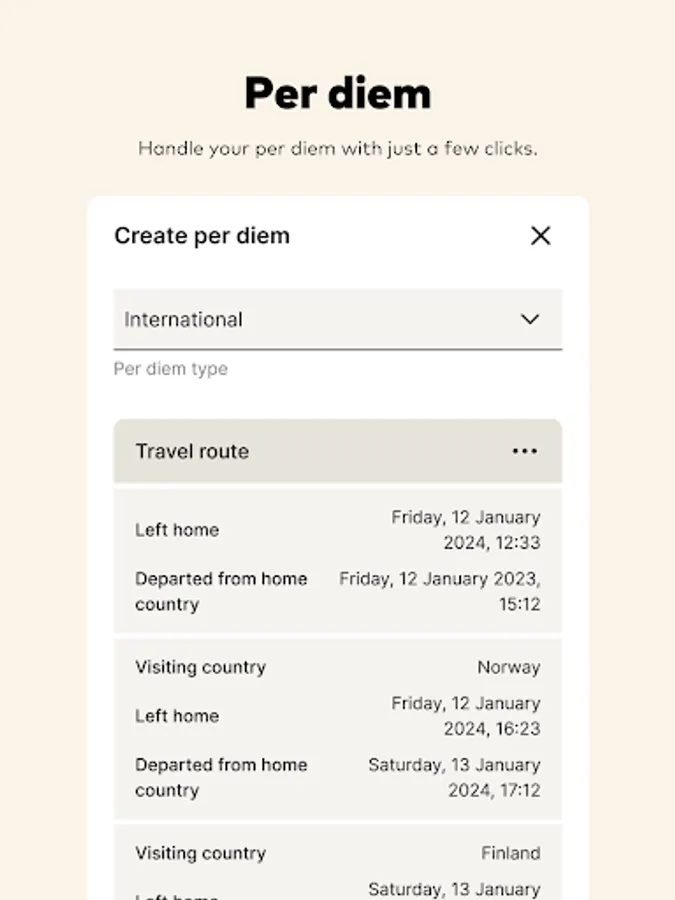Viewport: 675px width, 900px height.
Task: Click the Travel route card header
Action: coord(191,451)
